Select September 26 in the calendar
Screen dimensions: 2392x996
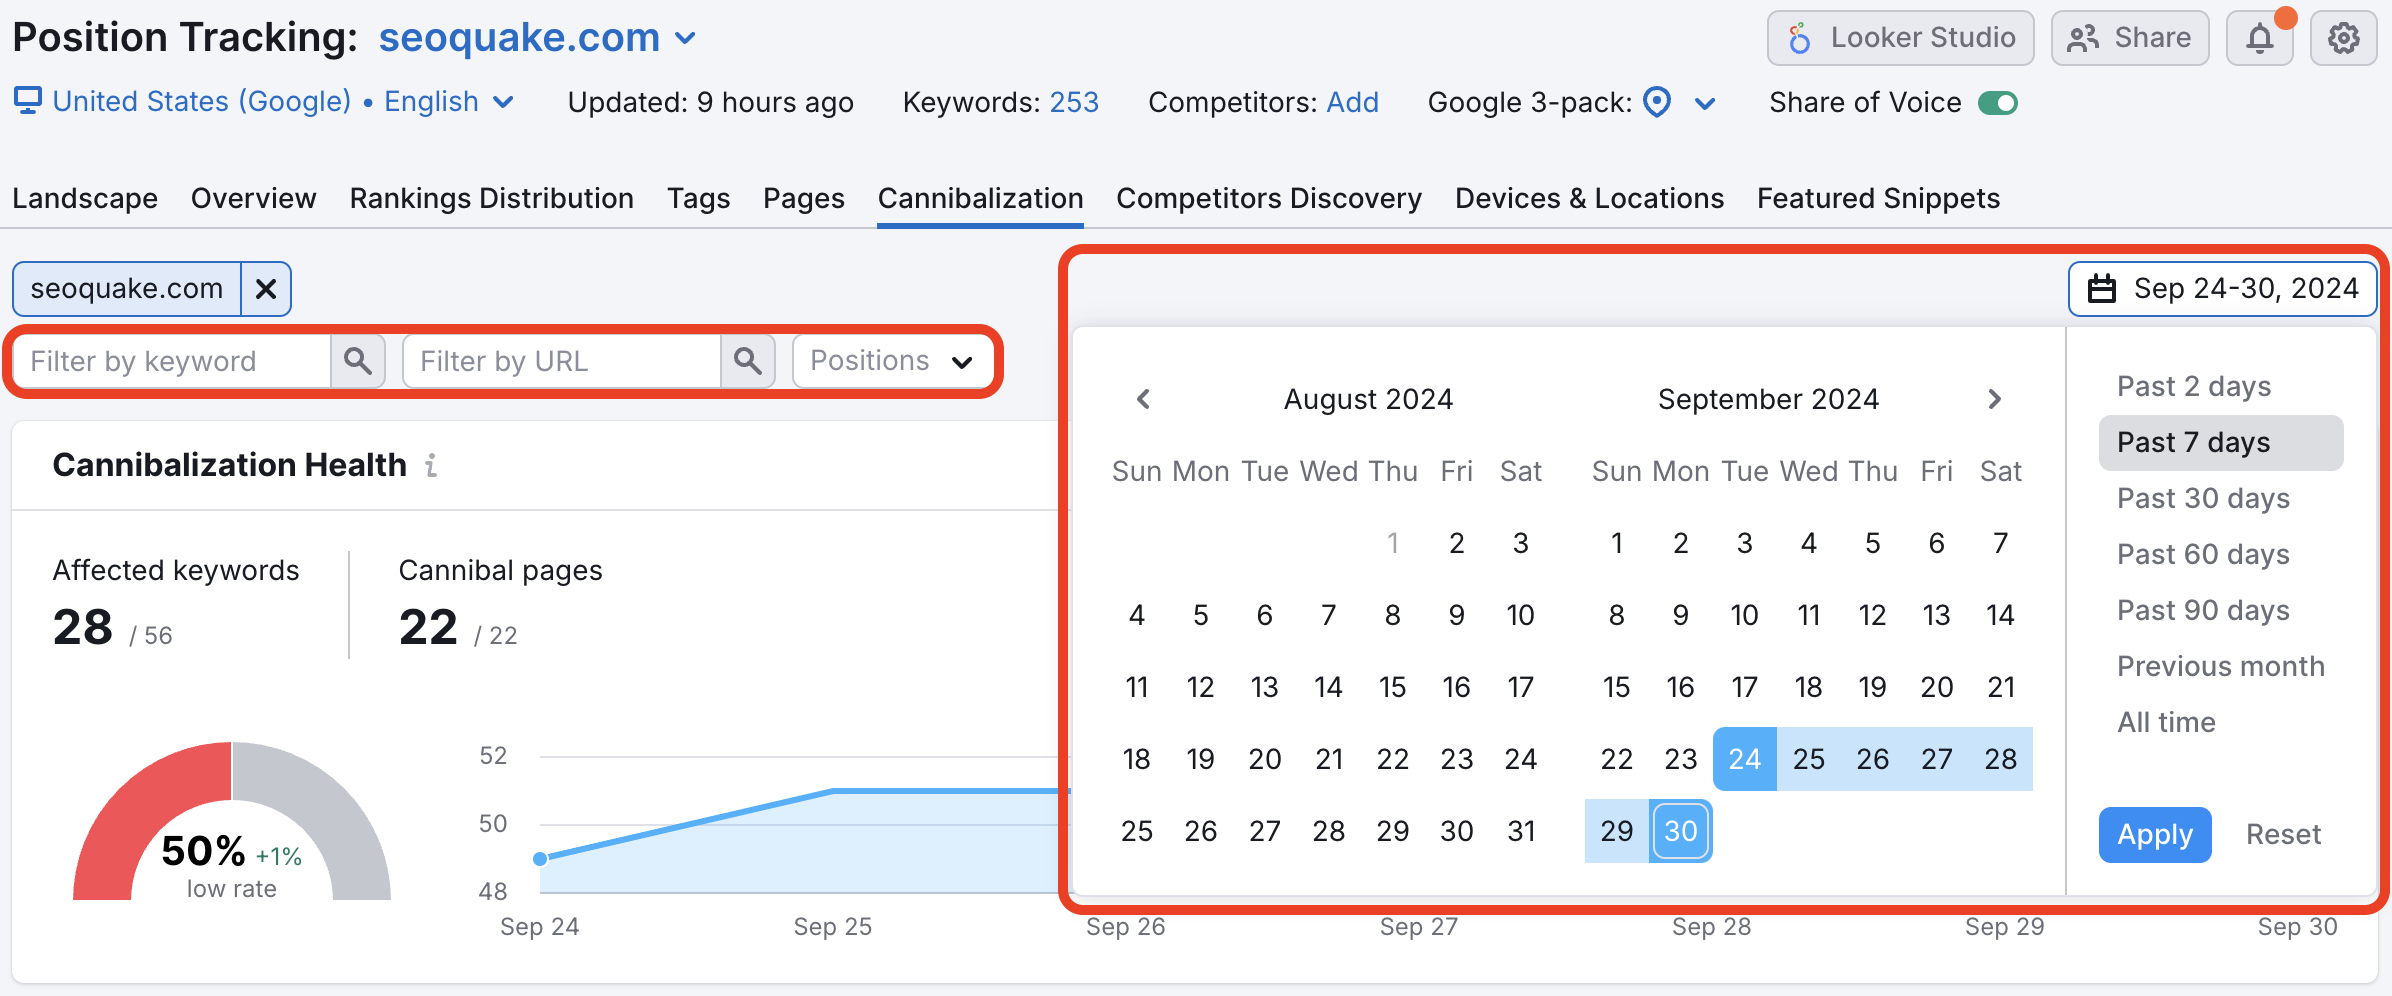point(1873,759)
